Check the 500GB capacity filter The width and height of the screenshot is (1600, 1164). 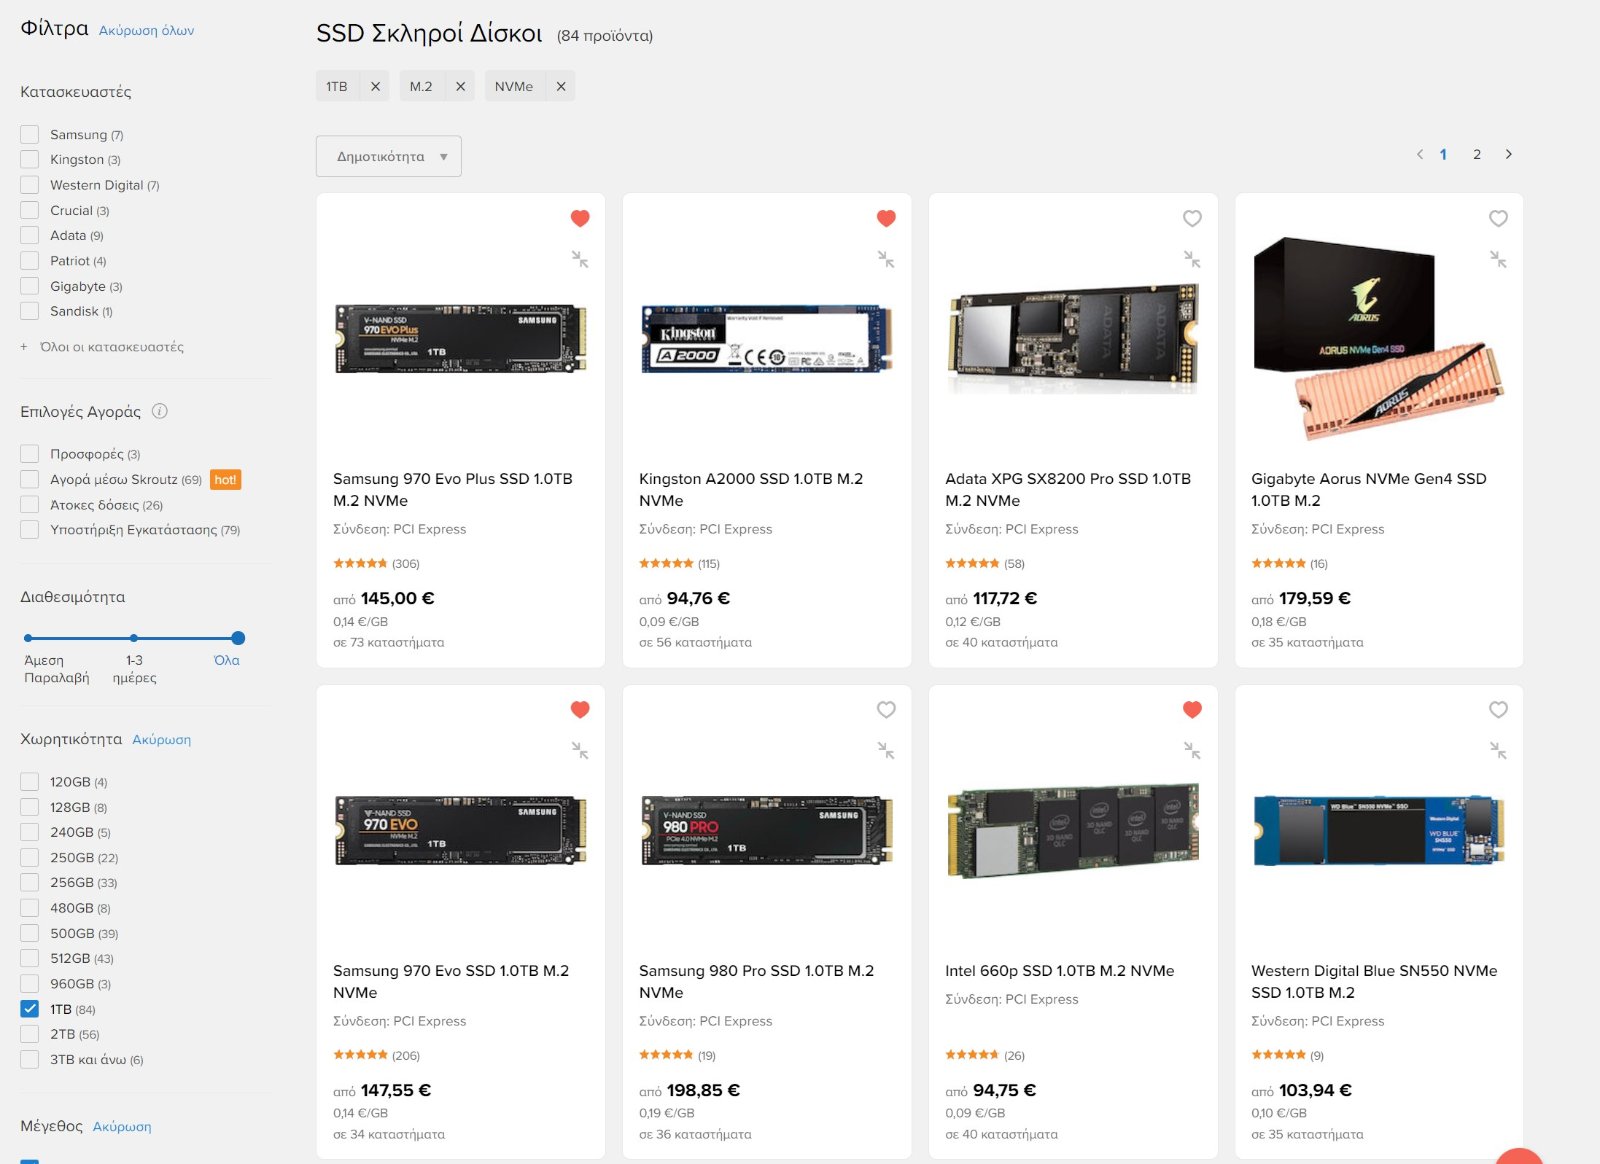point(30,933)
